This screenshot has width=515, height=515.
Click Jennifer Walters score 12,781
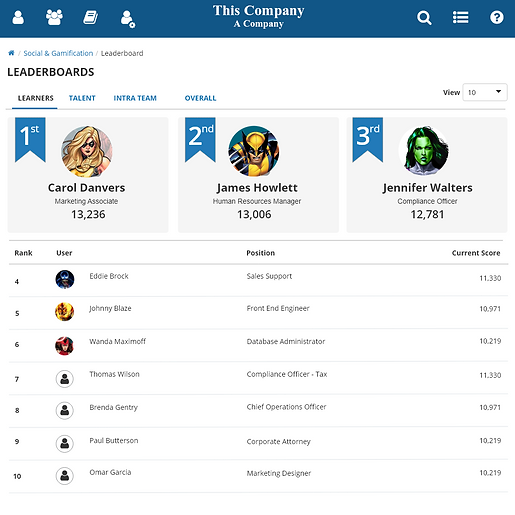427,214
